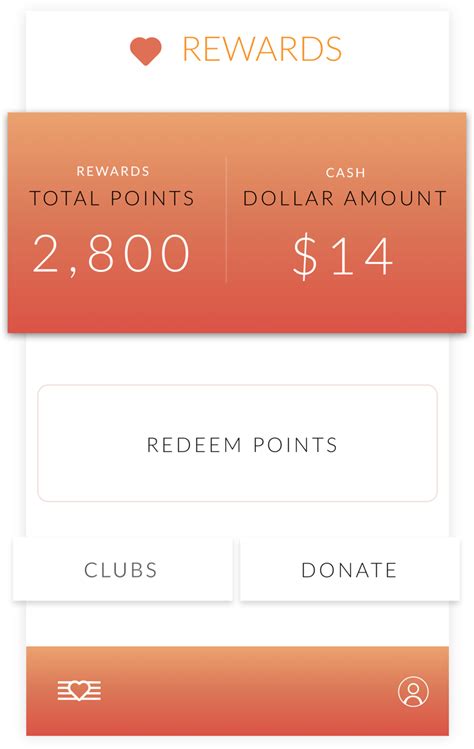Tap the heart icon beside the REWARDS title

point(146,51)
